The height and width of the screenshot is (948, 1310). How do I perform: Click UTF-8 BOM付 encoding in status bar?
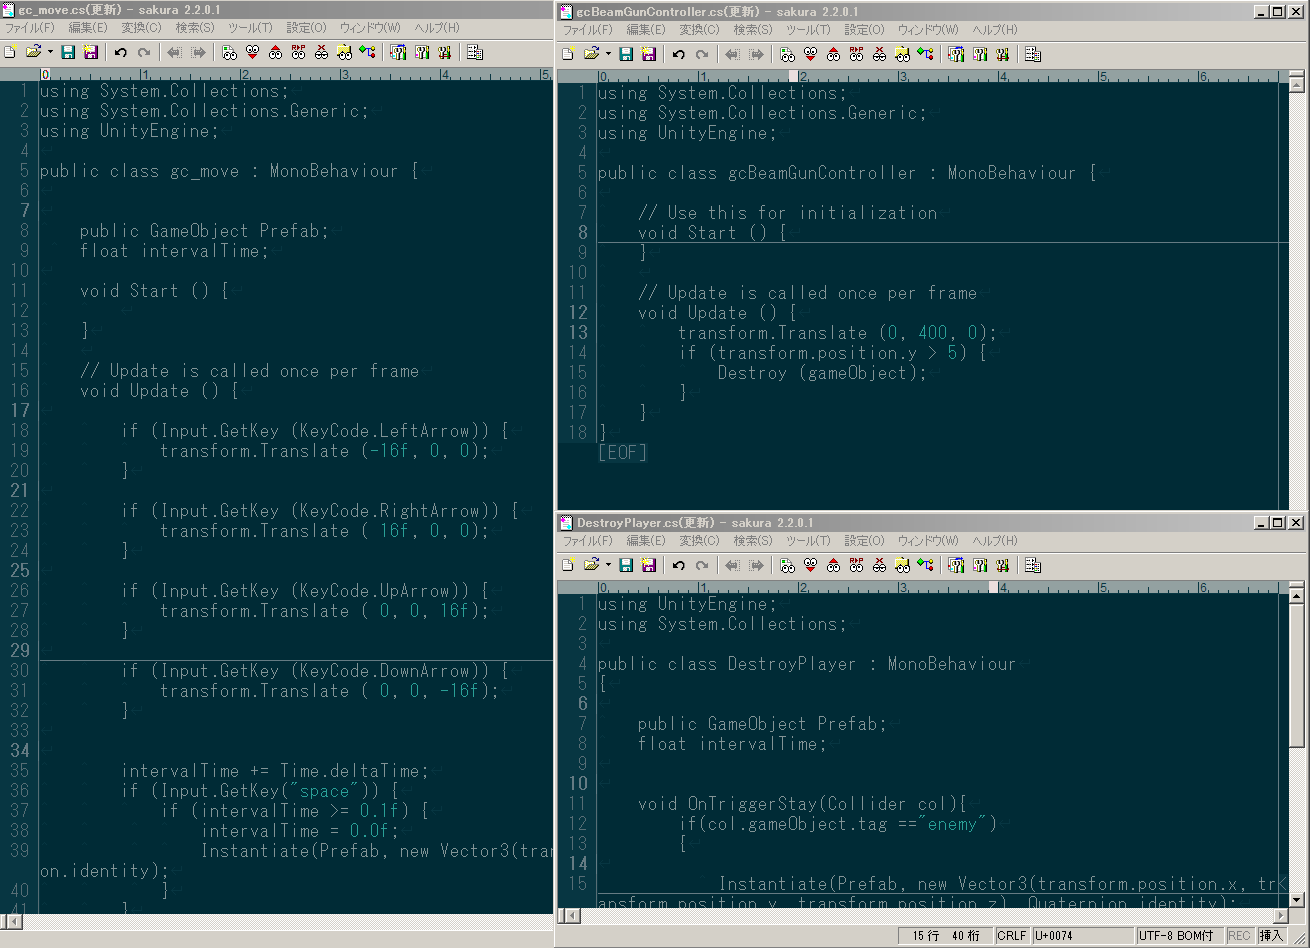1177,936
